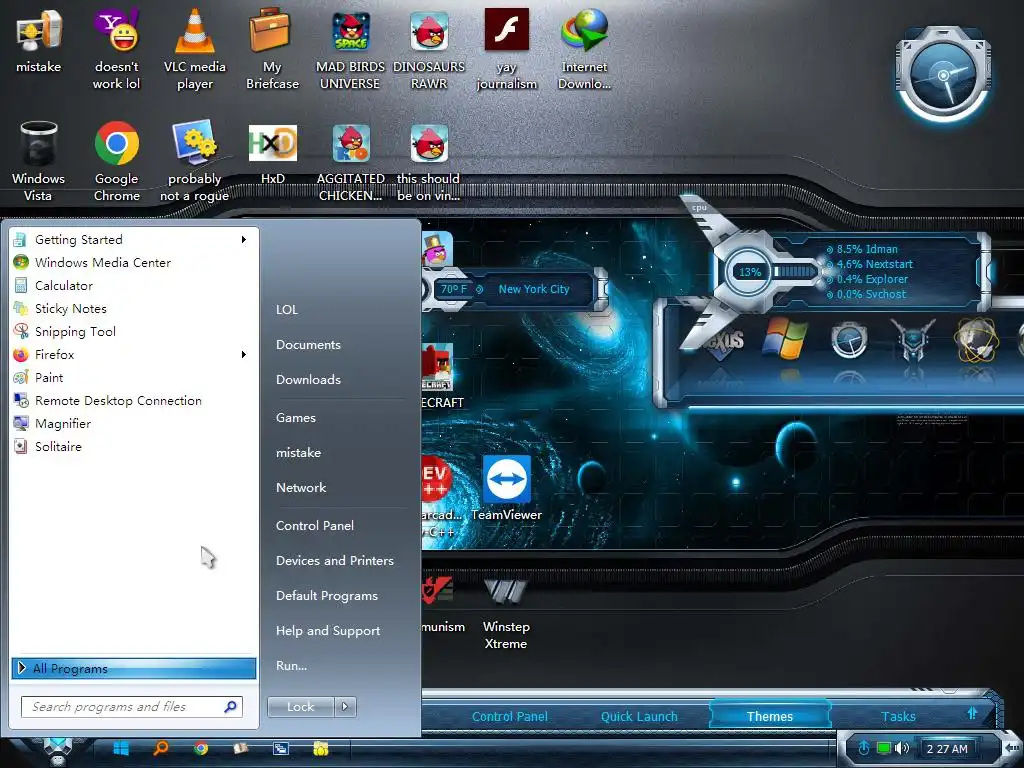Expand All Programs list
The width and height of the screenshot is (1024, 768).
[133, 668]
